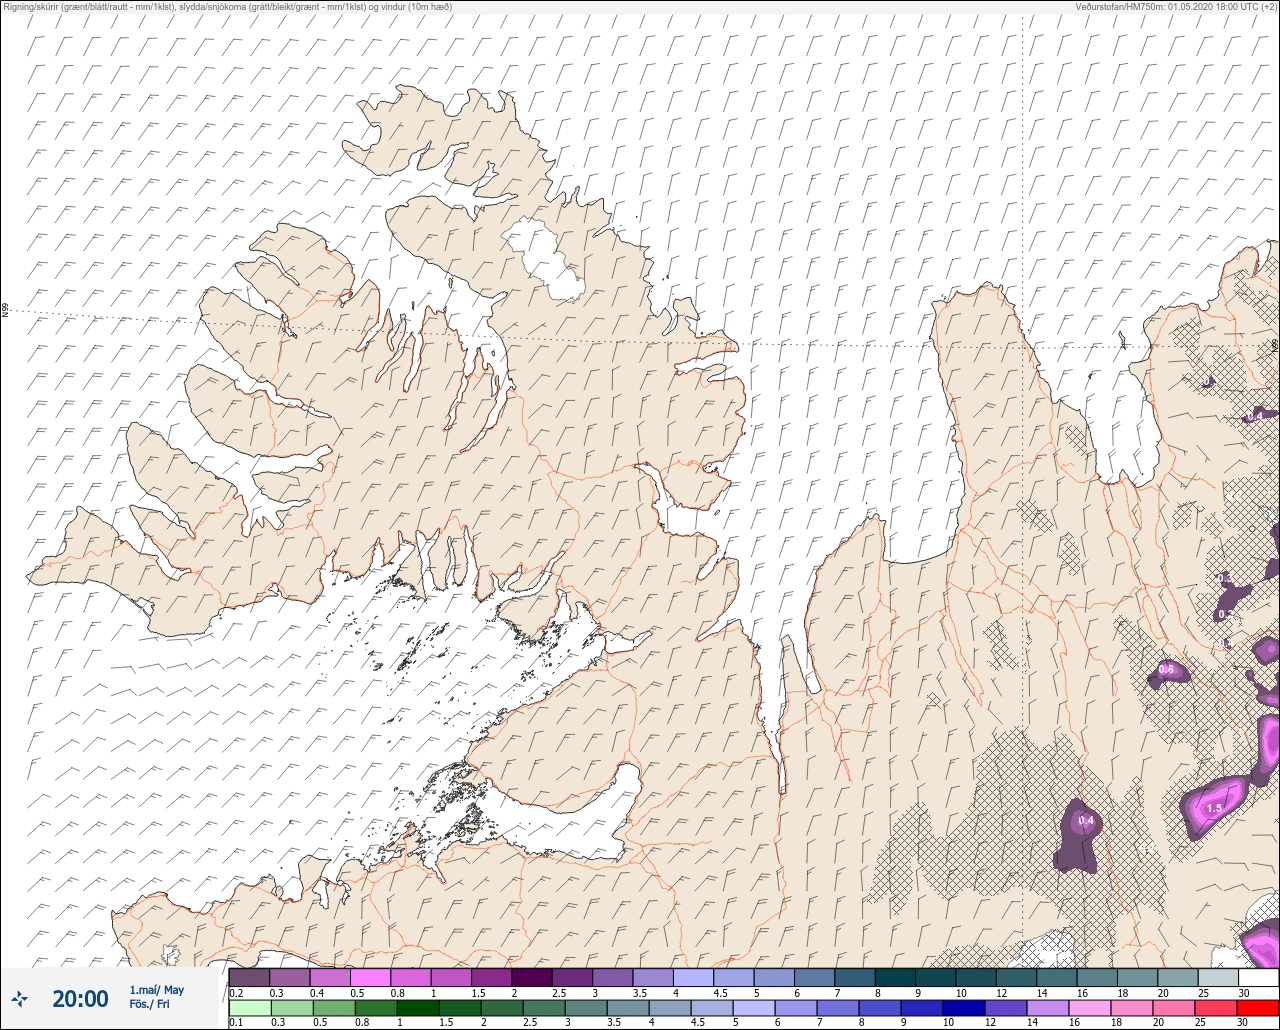Click the 20:00 forecast time display

pyautogui.click(x=80, y=998)
